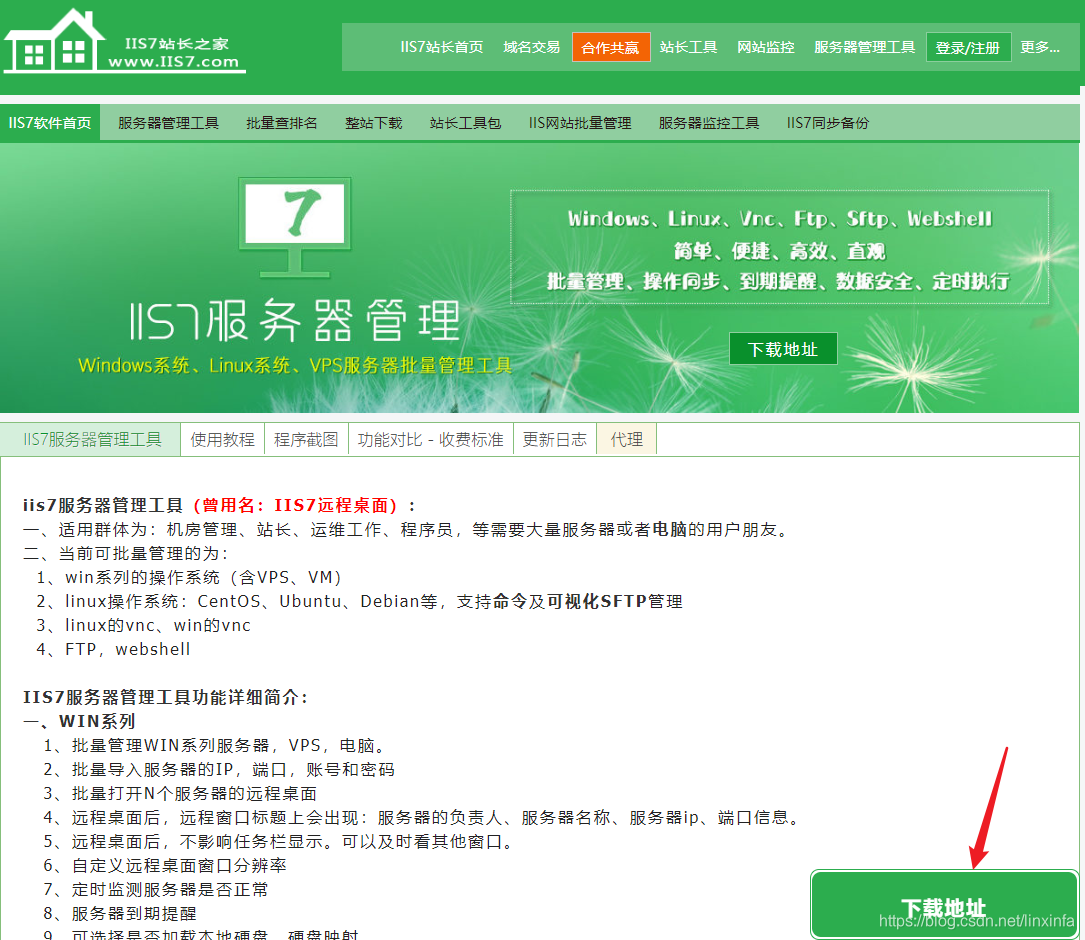Expand the 更多... menu
The image size is (1085, 940).
point(1040,47)
